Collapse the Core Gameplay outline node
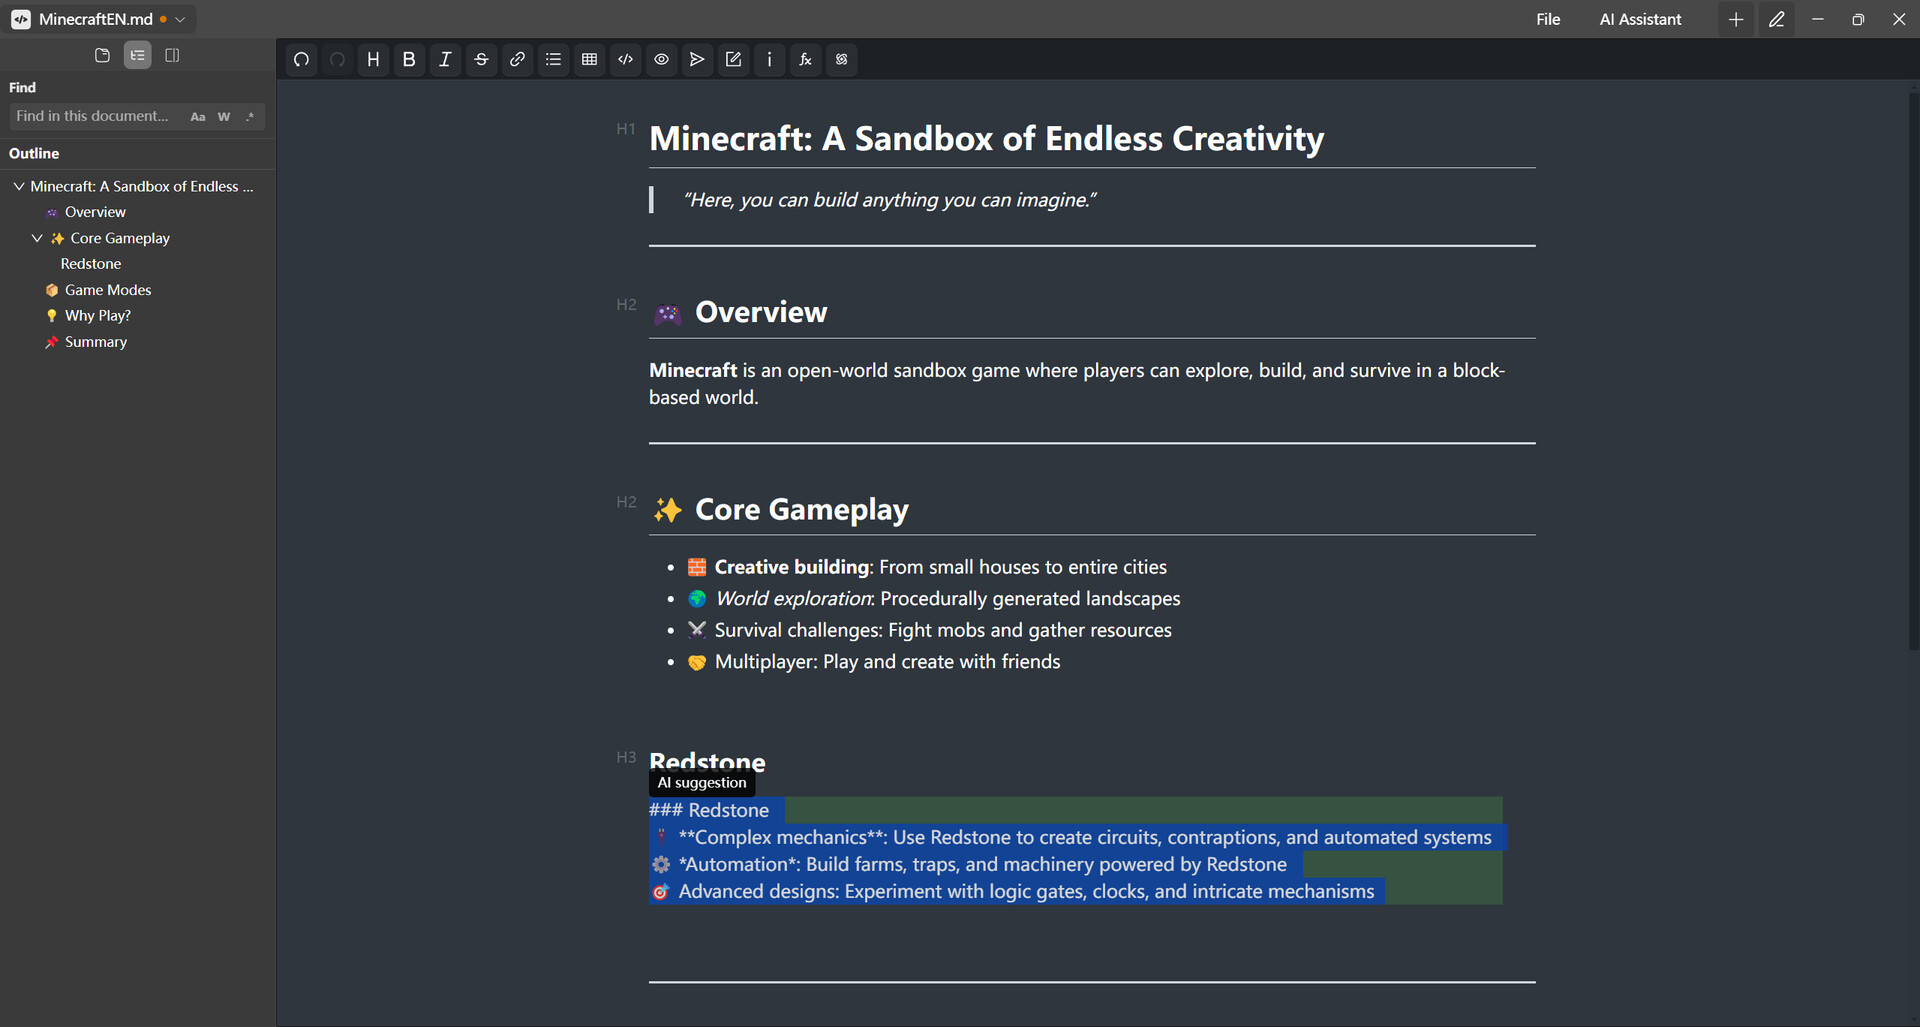Viewport: 1920px width, 1027px height. click(37, 238)
